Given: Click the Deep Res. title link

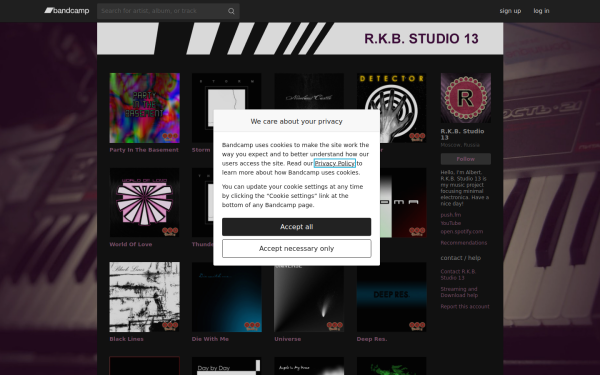Looking at the screenshot, I should pyautogui.click(x=372, y=339).
